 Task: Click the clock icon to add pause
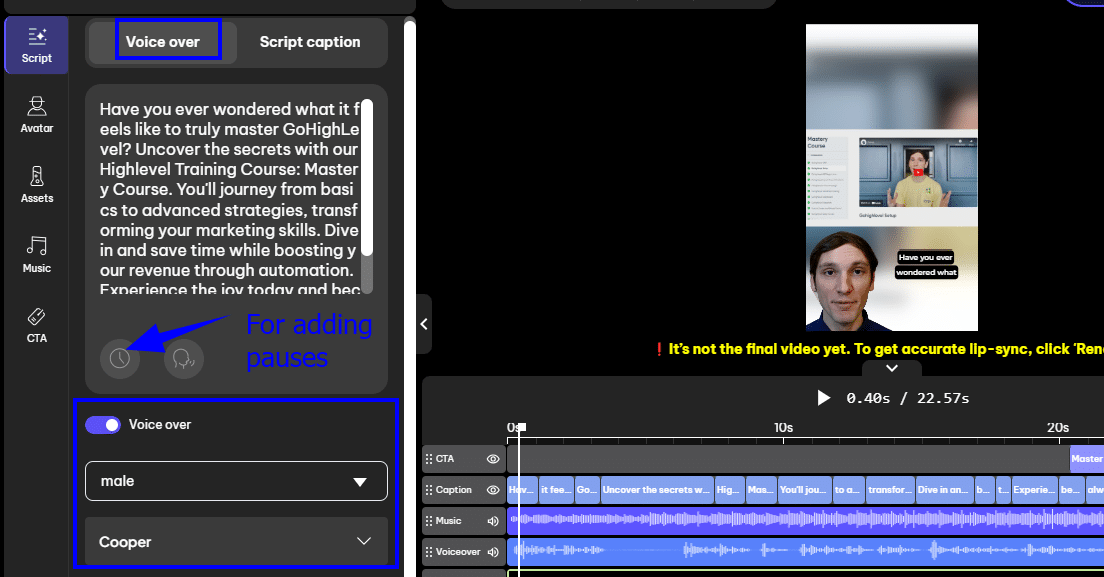tap(120, 359)
